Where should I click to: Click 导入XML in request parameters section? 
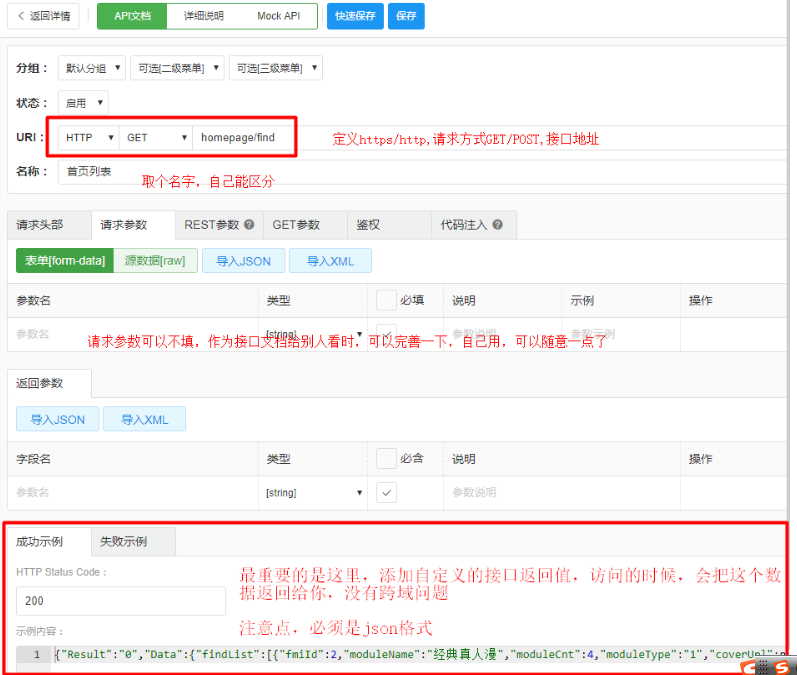[x=330, y=261]
